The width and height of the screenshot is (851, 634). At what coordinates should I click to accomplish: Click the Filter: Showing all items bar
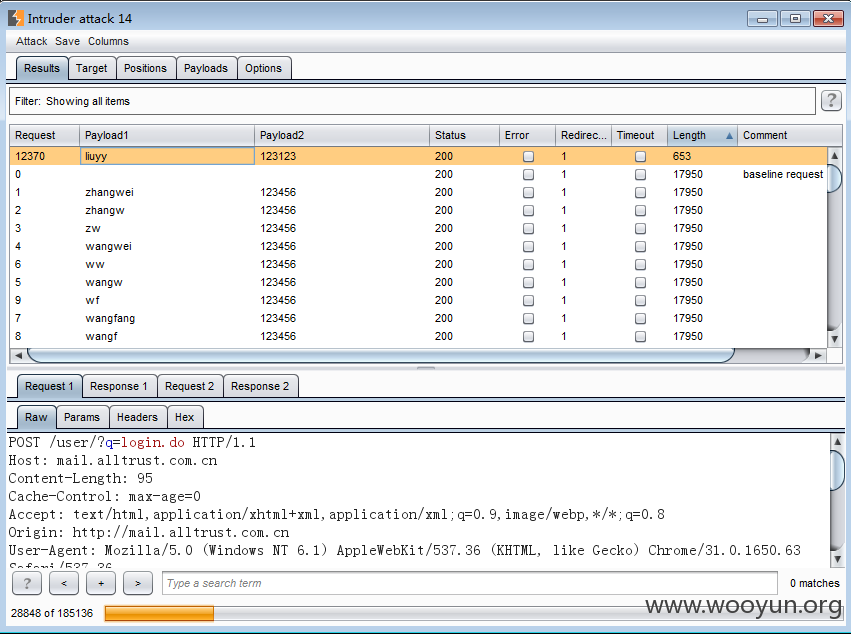tap(412, 101)
